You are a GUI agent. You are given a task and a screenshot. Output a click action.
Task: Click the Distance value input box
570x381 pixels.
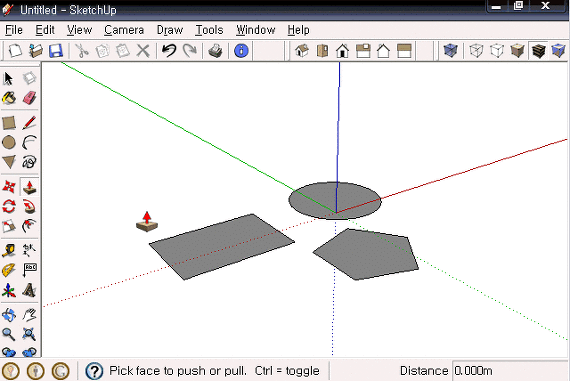point(510,370)
